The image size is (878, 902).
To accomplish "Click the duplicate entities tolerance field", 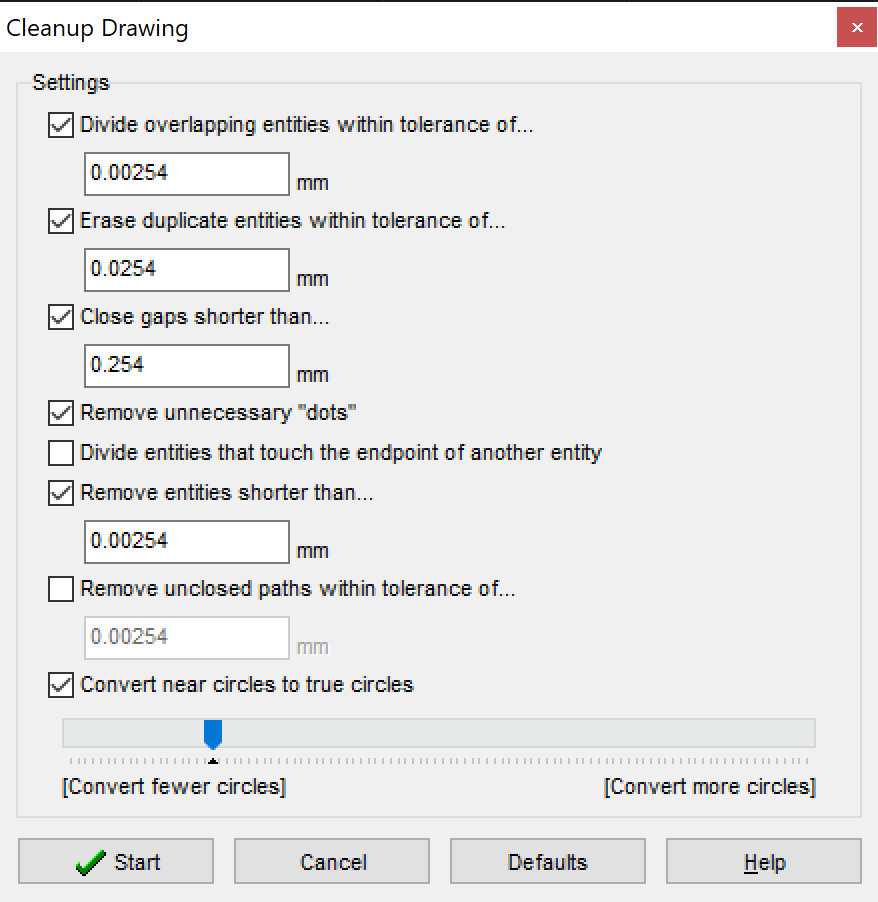I will 187,270.
